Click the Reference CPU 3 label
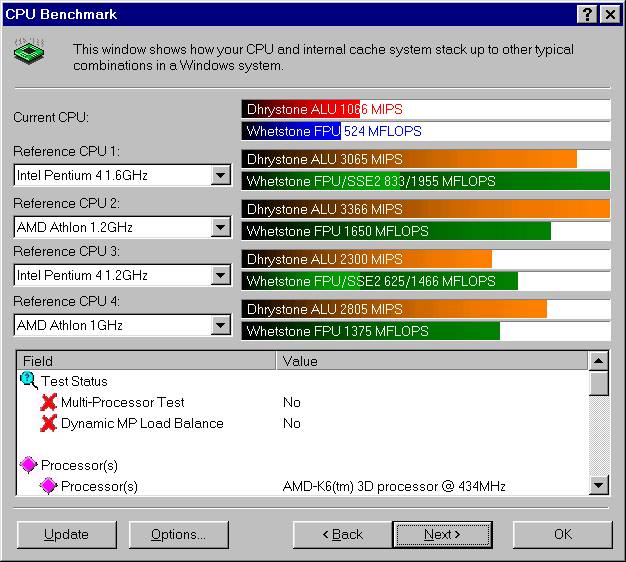This screenshot has height=562, width=626. point(66,251)
